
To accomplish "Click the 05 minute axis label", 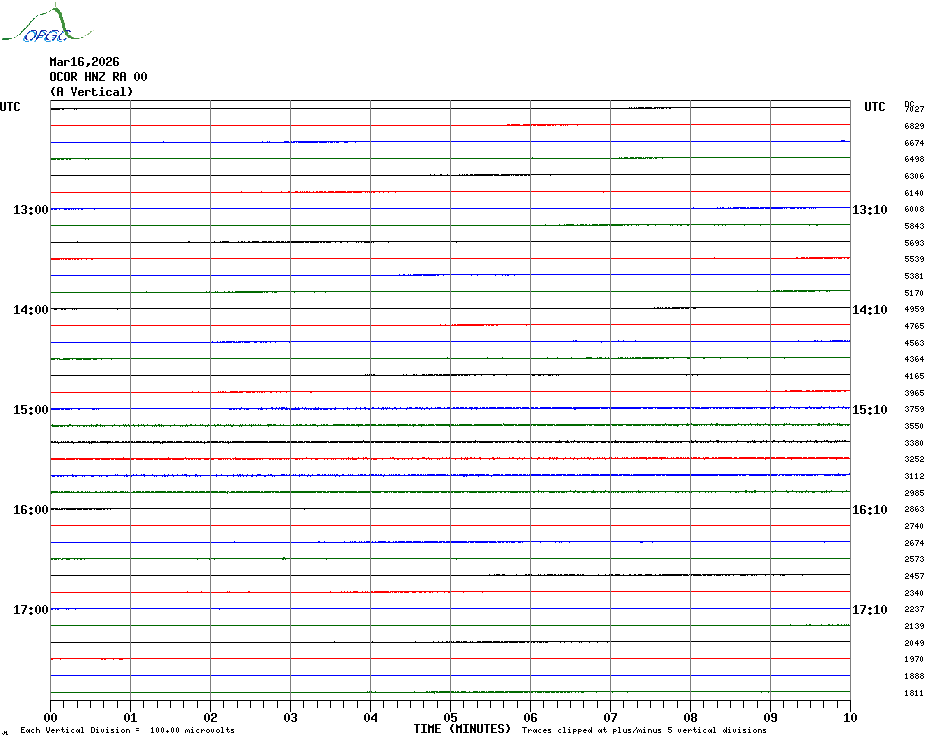I will pyautogui.click(x=451, y=718).
